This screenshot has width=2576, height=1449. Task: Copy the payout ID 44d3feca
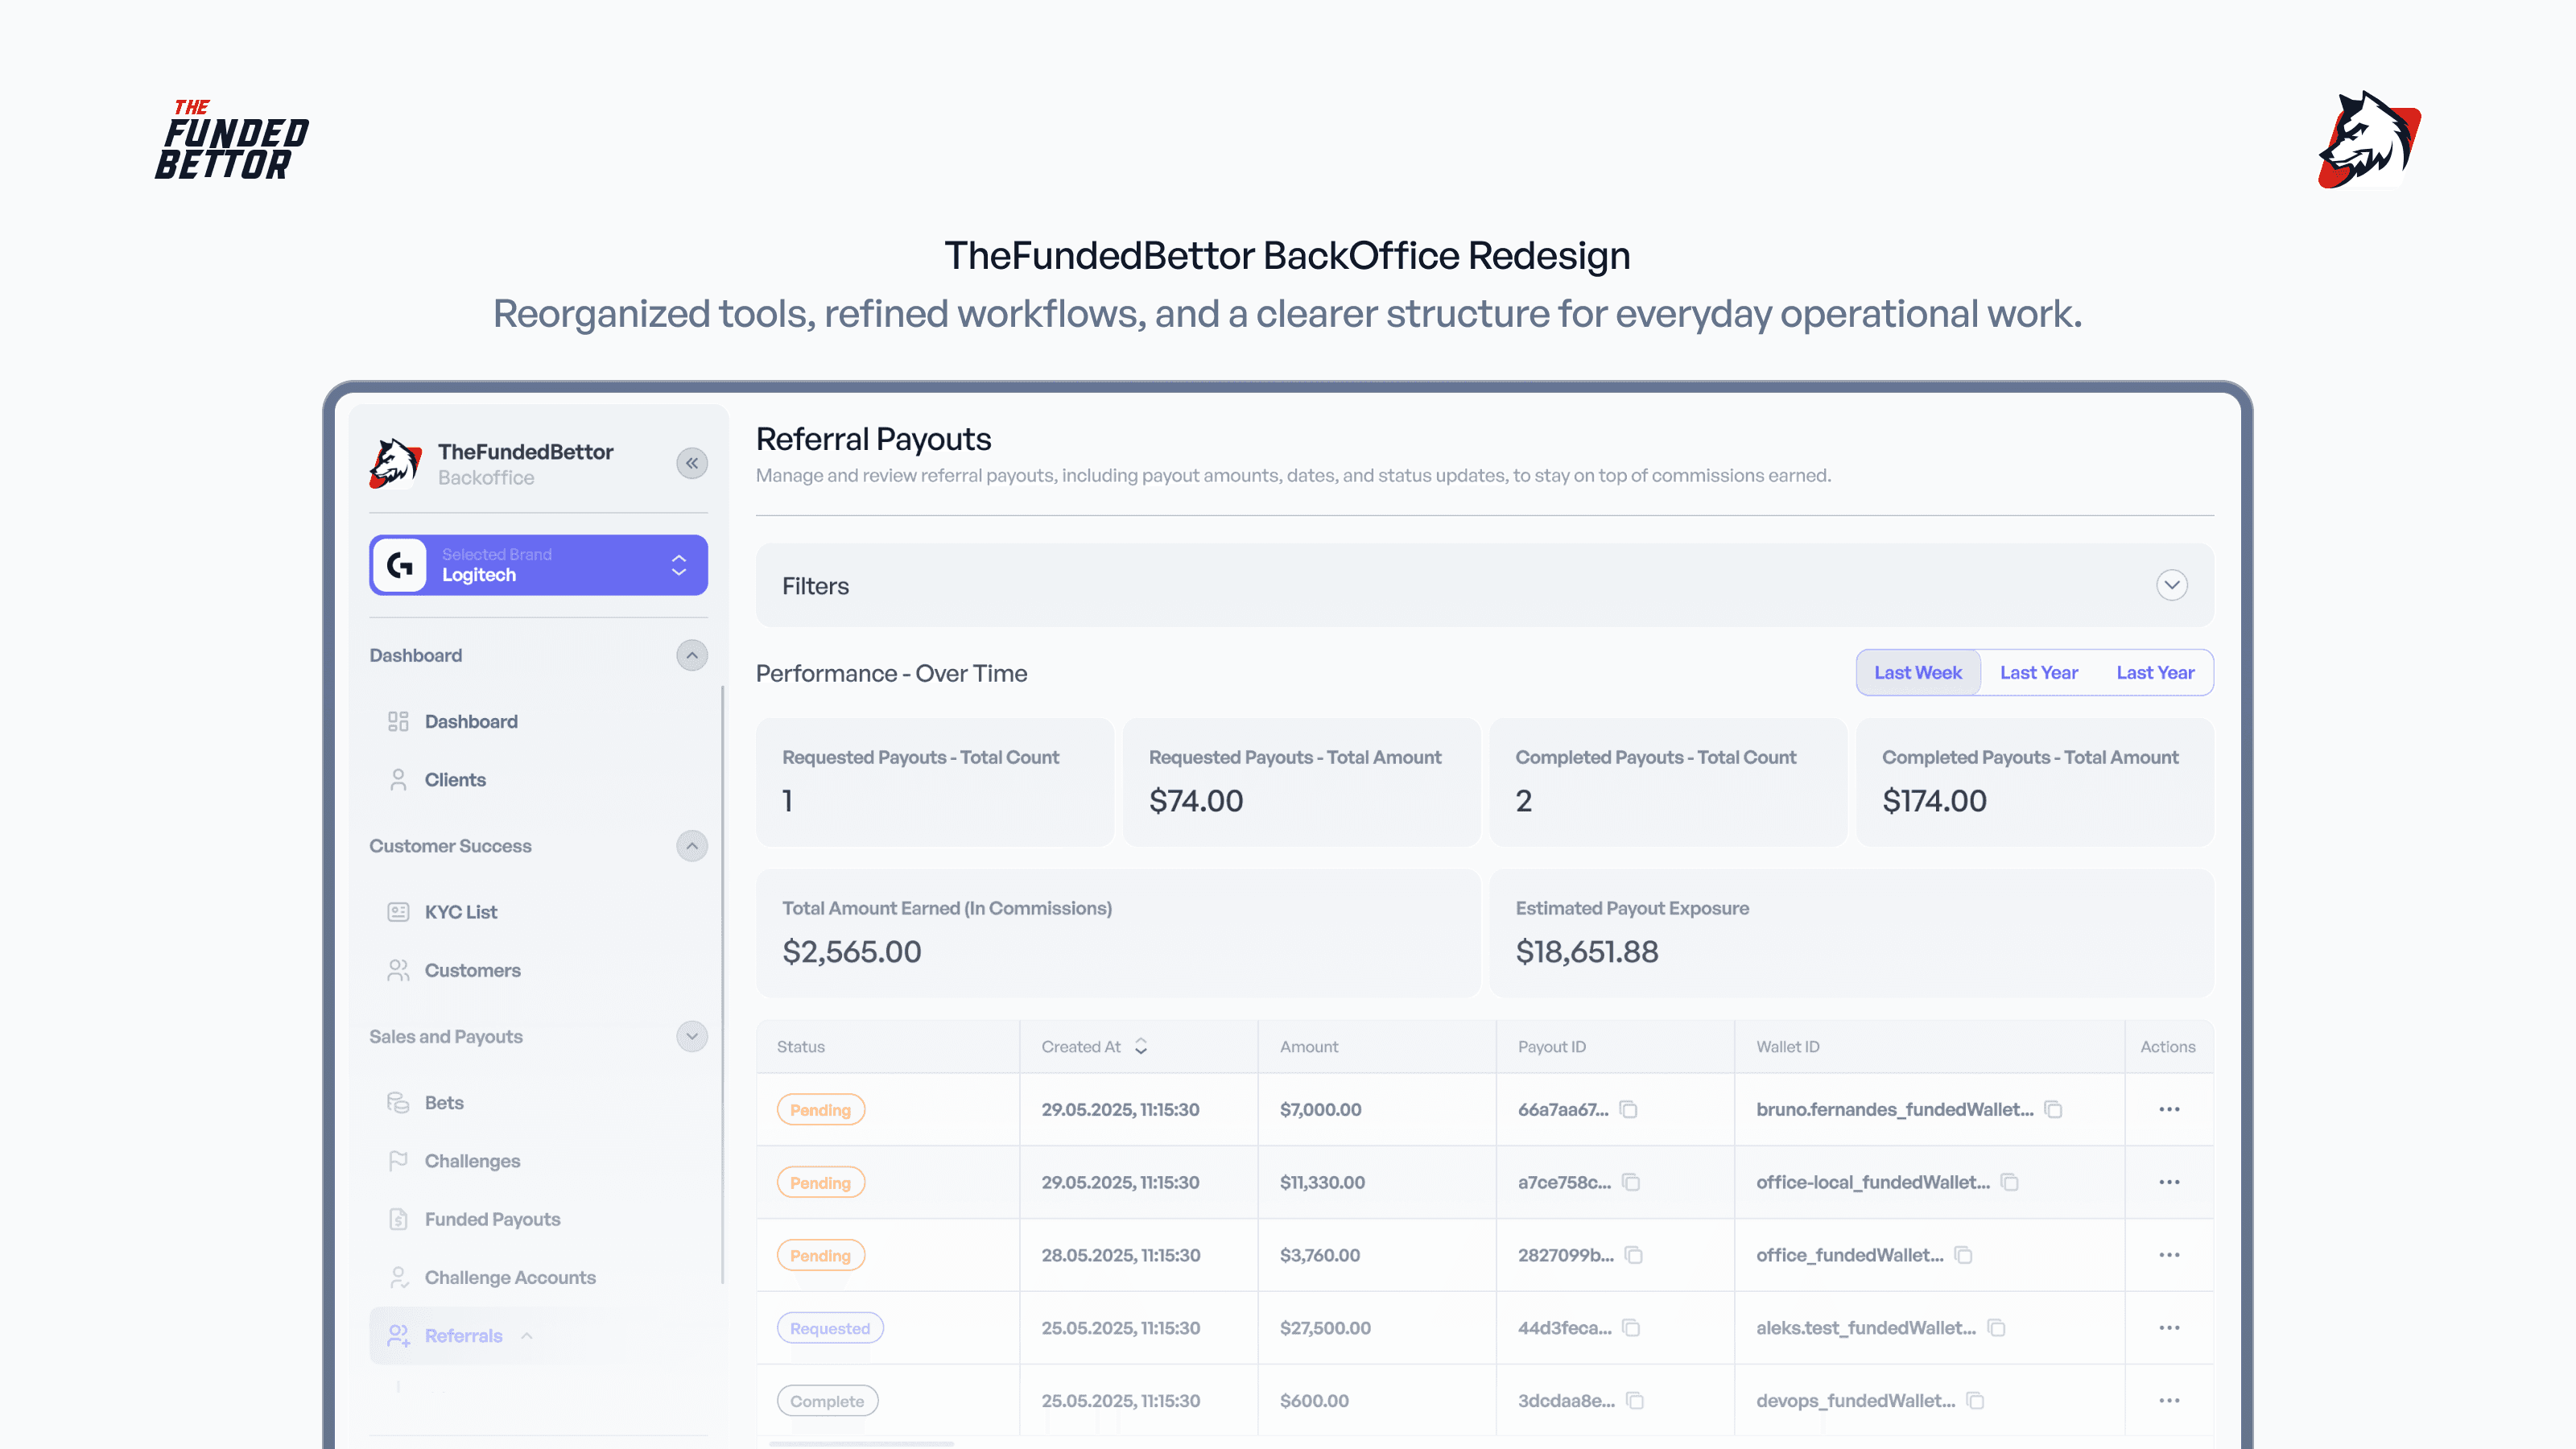click(x=1631, y=1328)
